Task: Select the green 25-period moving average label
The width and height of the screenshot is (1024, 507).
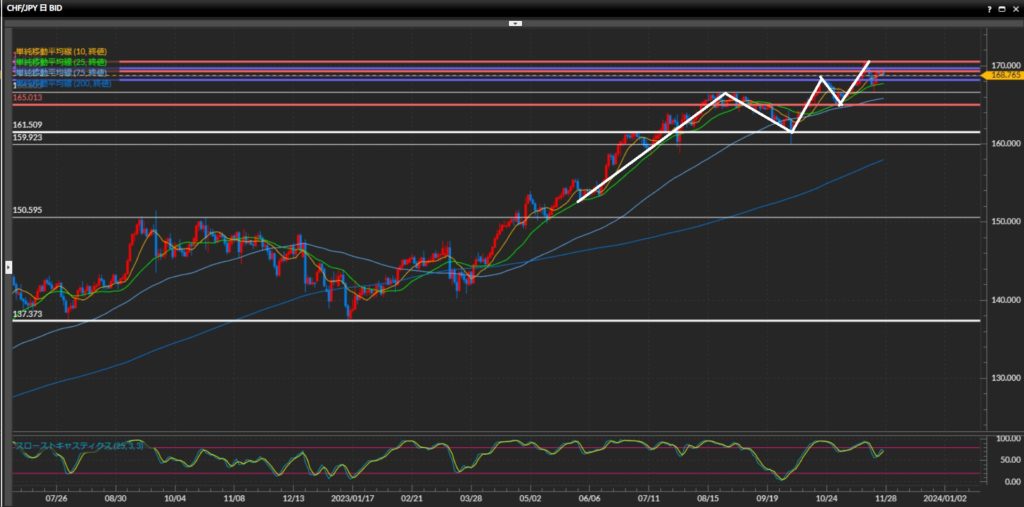Action: (x=60, y=62)
